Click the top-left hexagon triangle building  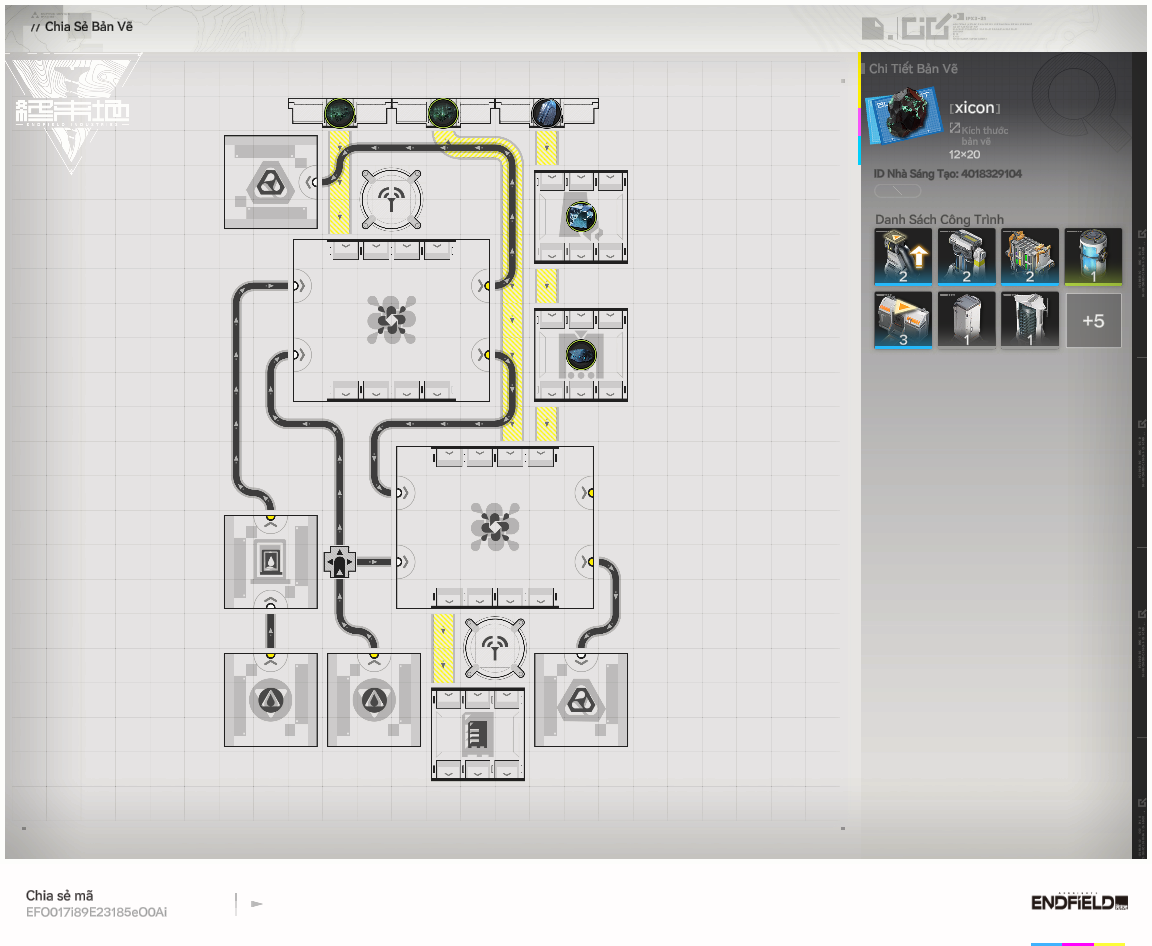pyautogui.click(x=269, y=182)
